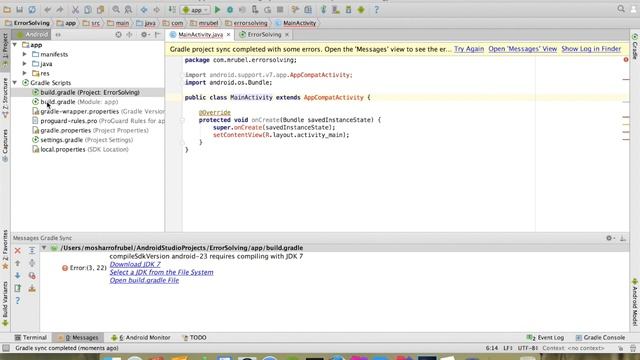Collapse the Gradle Scripts node
This screenshot has height=360, width=640.
16,82
